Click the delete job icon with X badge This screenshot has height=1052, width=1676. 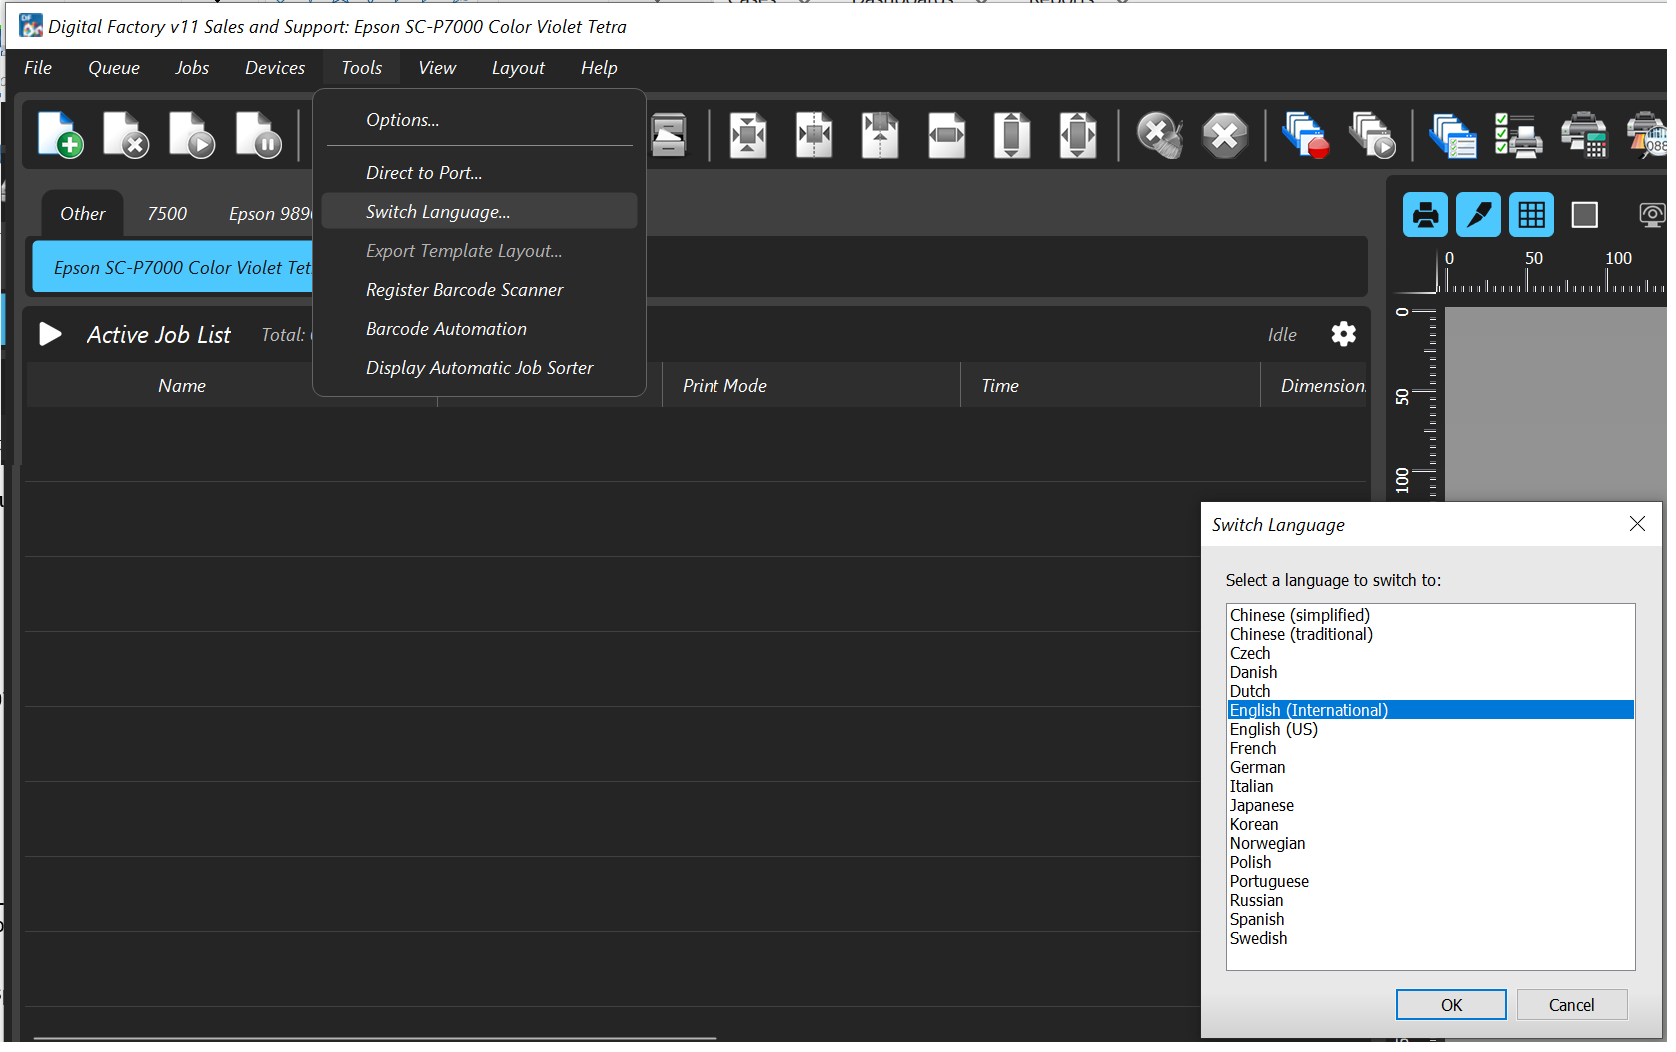(x=126, y=134)
